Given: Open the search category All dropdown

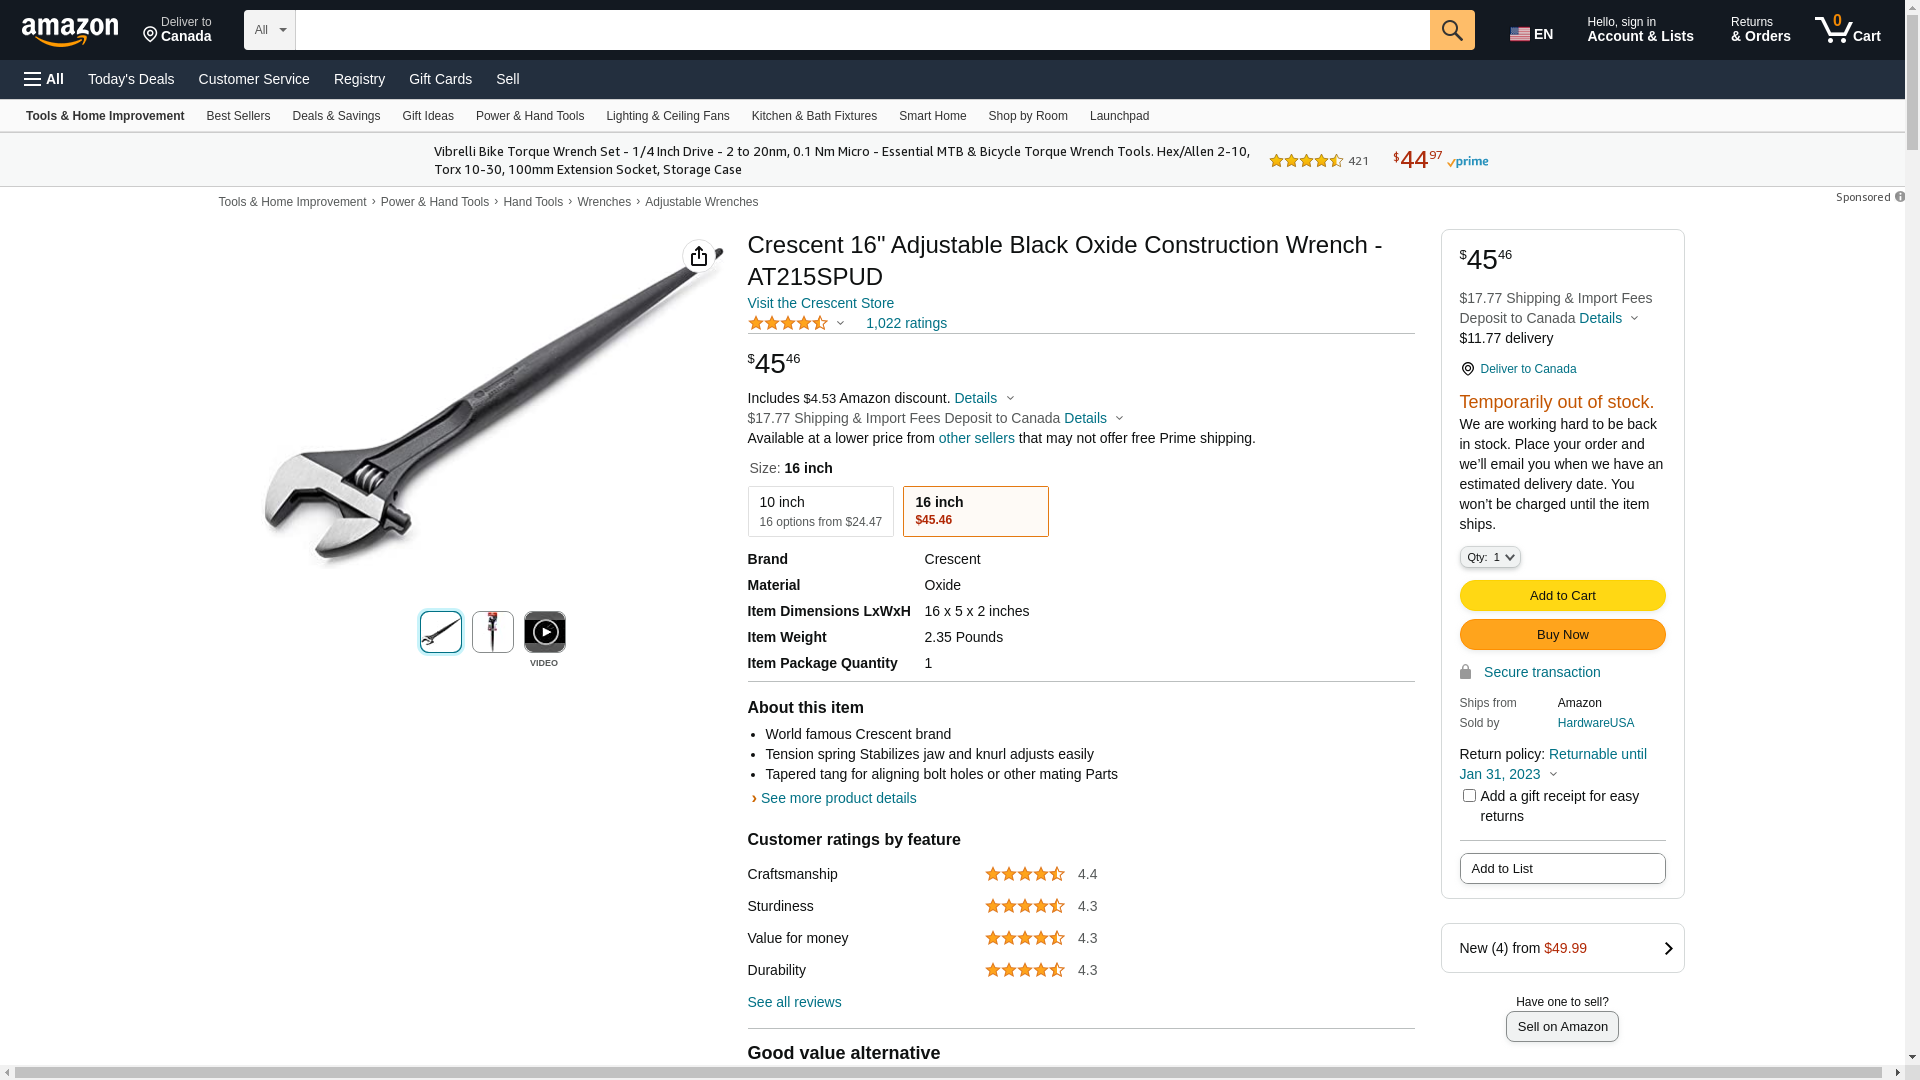Looking at the screenshot, I should [269, 30].
